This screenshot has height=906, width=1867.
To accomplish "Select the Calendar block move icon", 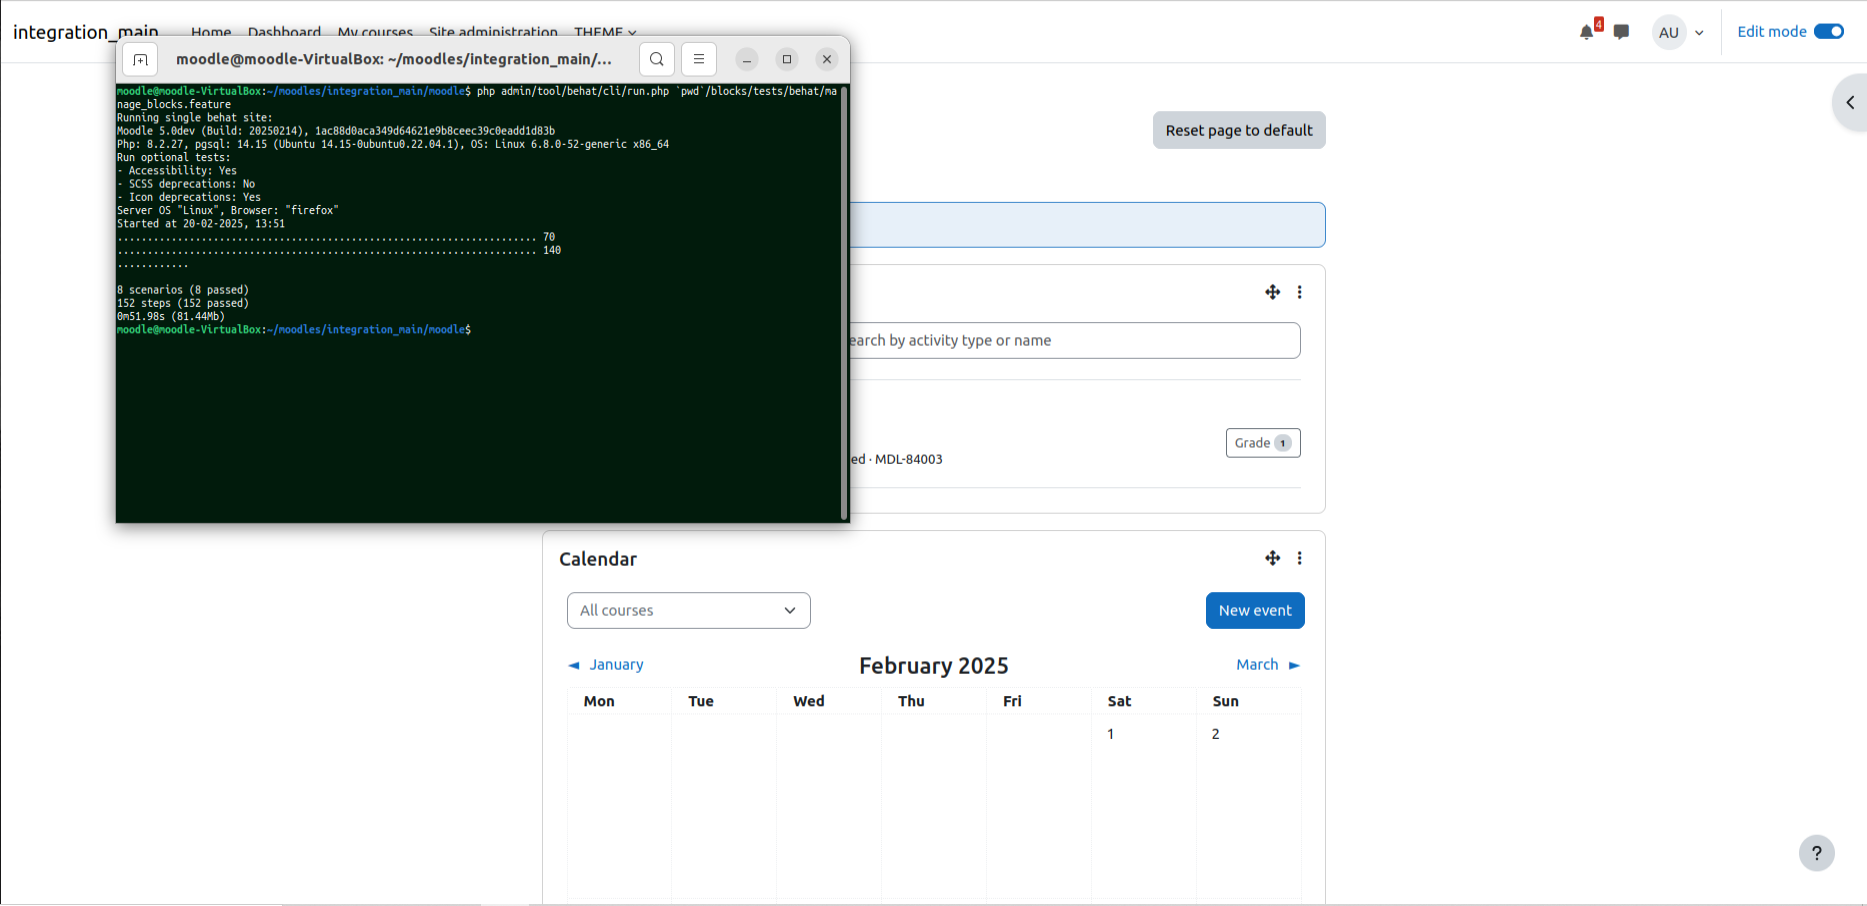I will coord(1272,558).
